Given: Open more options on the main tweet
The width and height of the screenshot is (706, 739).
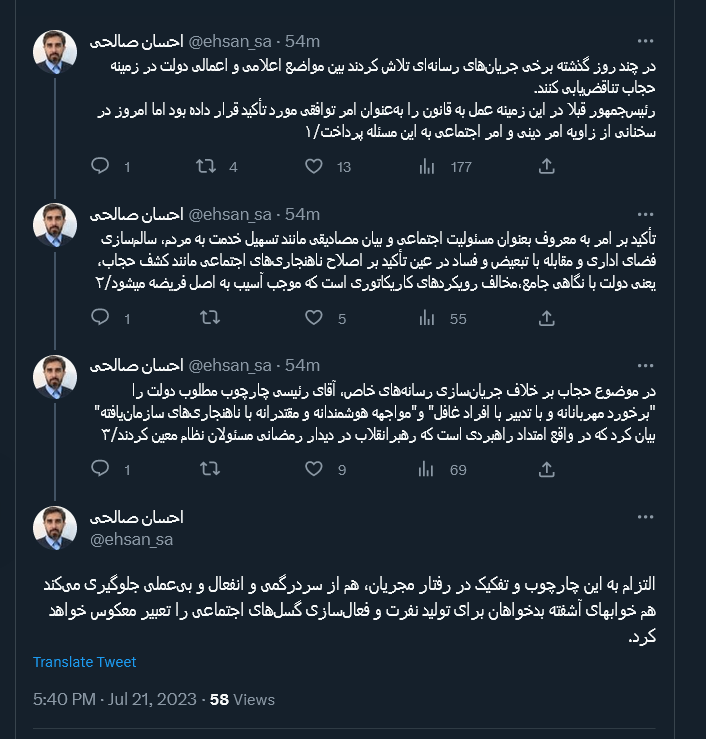Looking at the screenshot, I should [x=646, y=518].
